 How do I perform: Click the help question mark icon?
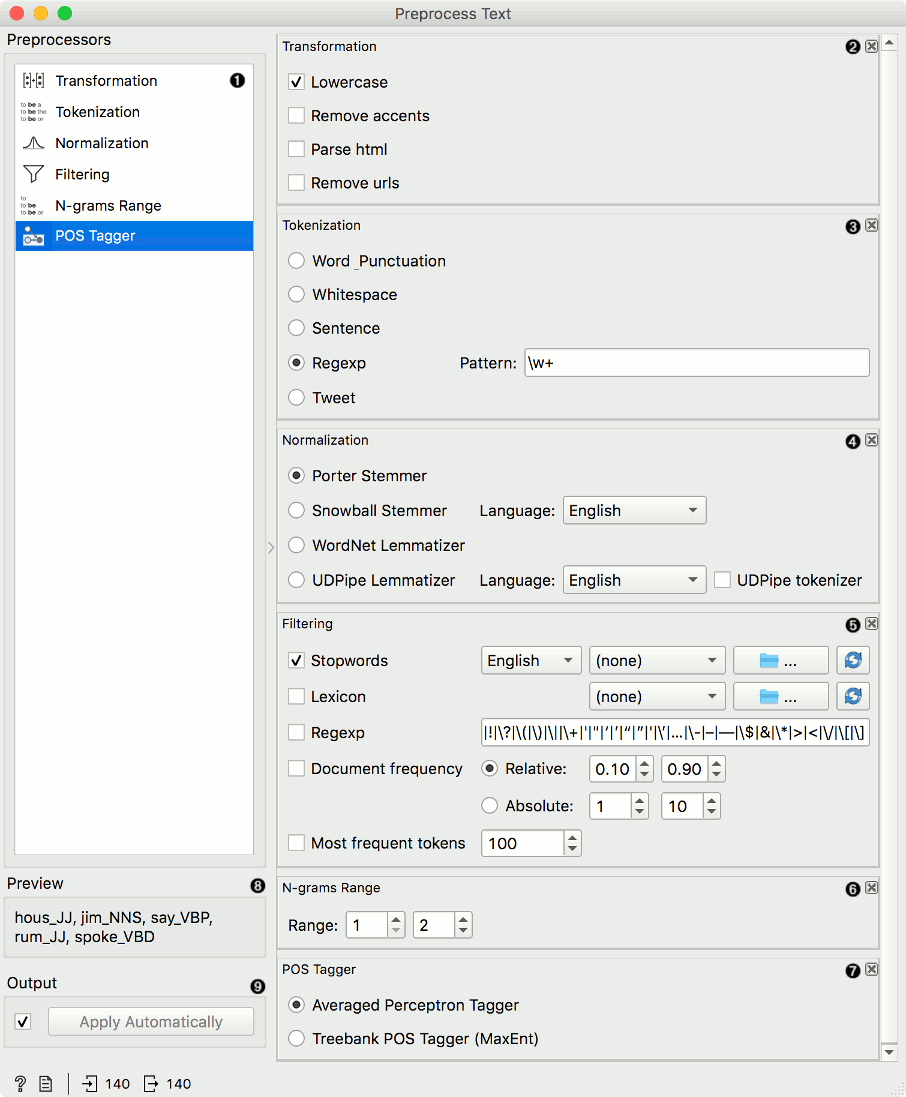[20, 1084]
